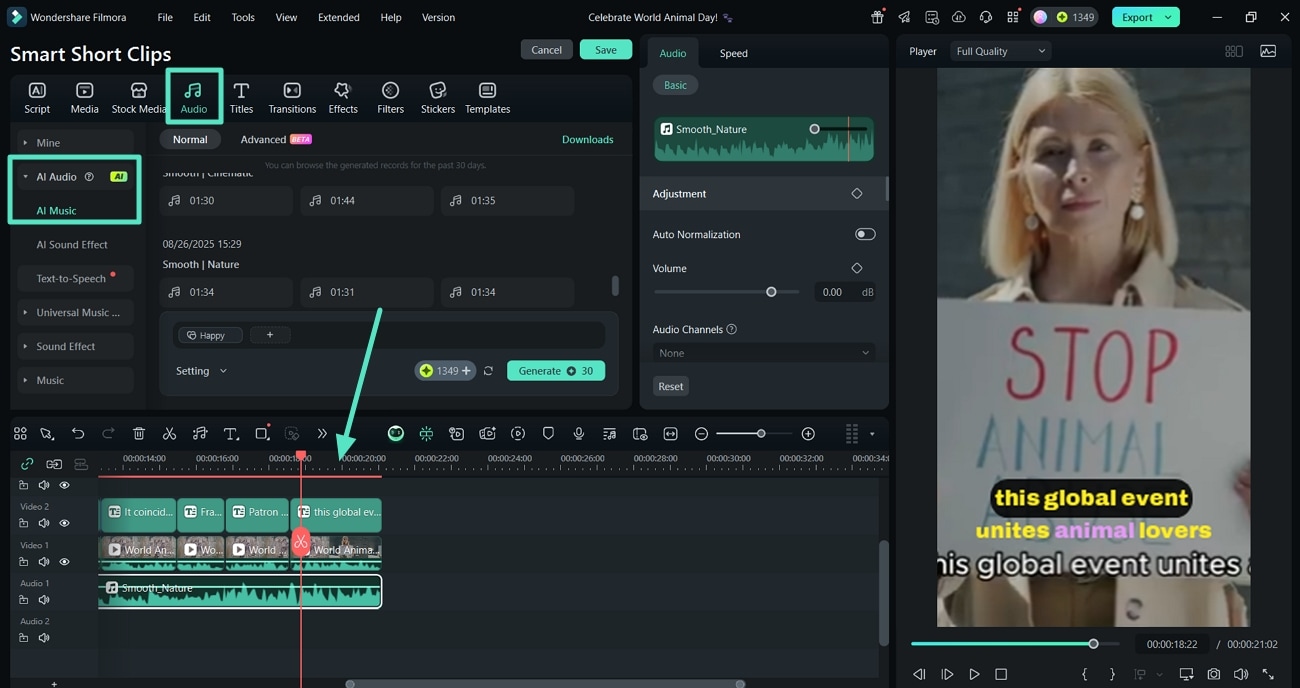Click the Reset button
The width and height of the screenshot is (1300, 688).
coord(671,386)
